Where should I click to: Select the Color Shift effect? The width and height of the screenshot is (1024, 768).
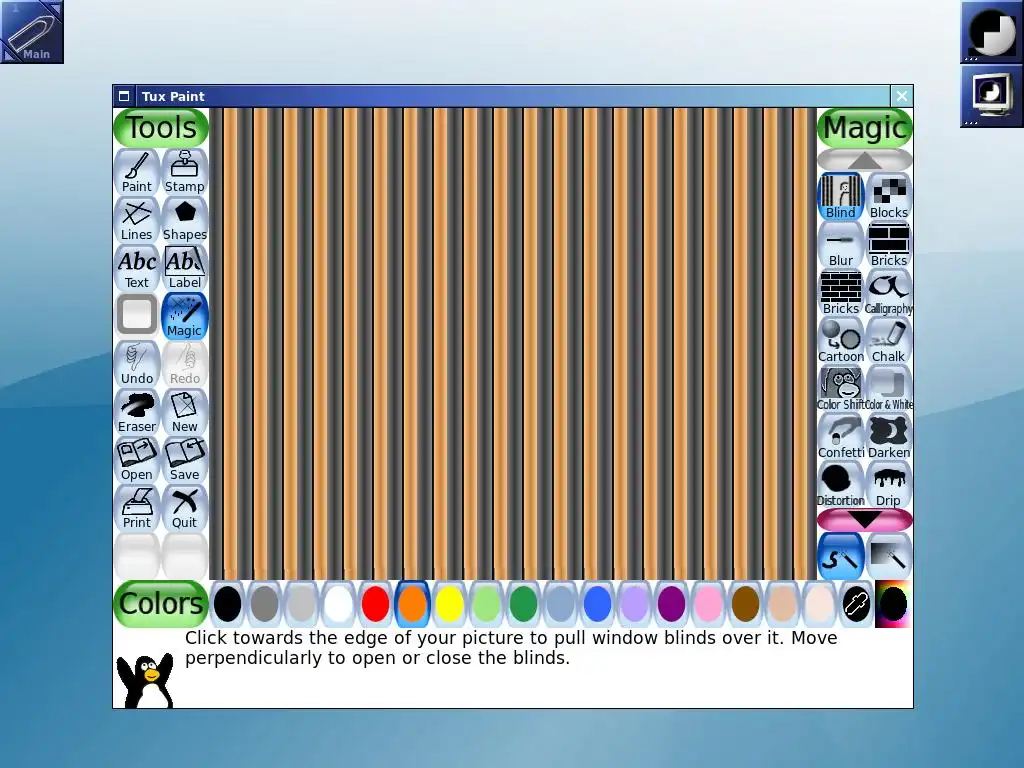(840, 389)
